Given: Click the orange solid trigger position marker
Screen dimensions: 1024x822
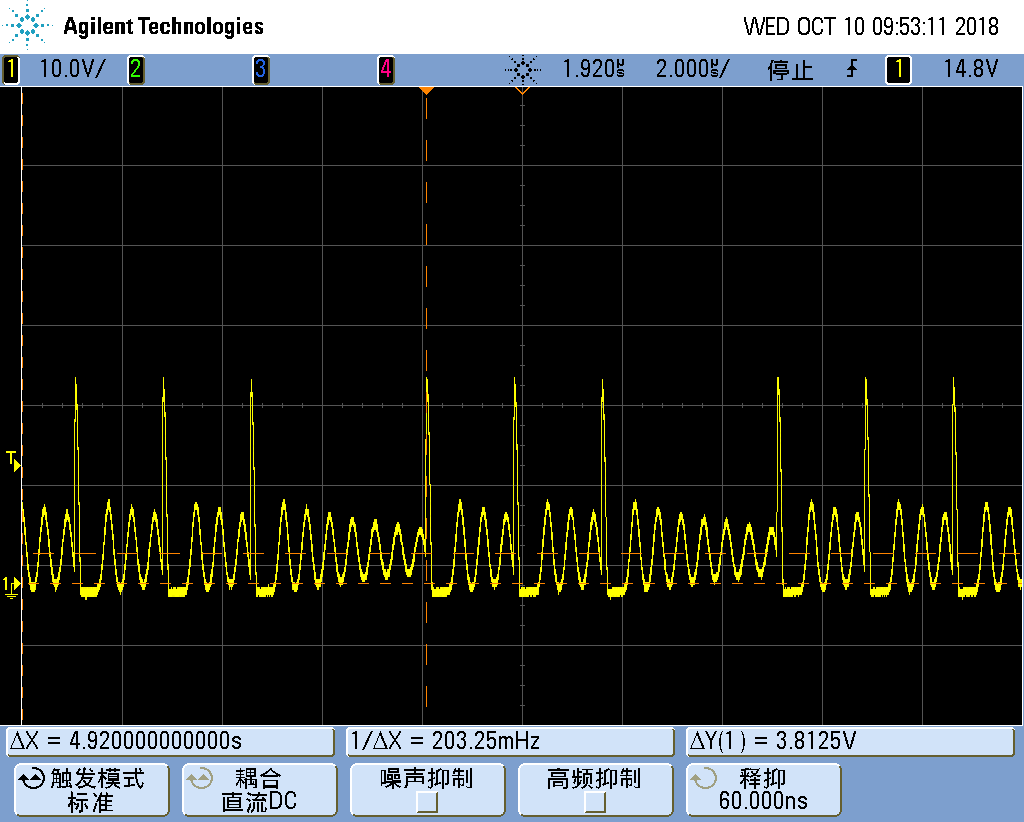Looking at the screenshot, I should click(x=426, y=90).
